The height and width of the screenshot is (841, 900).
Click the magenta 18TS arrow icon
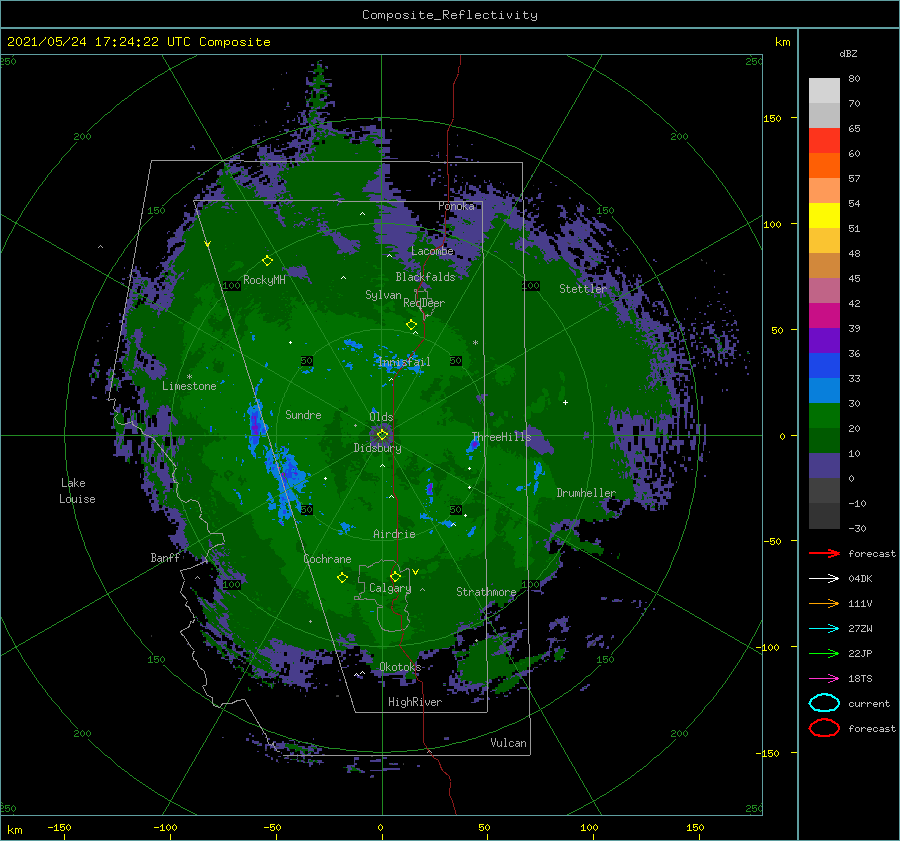824,679
